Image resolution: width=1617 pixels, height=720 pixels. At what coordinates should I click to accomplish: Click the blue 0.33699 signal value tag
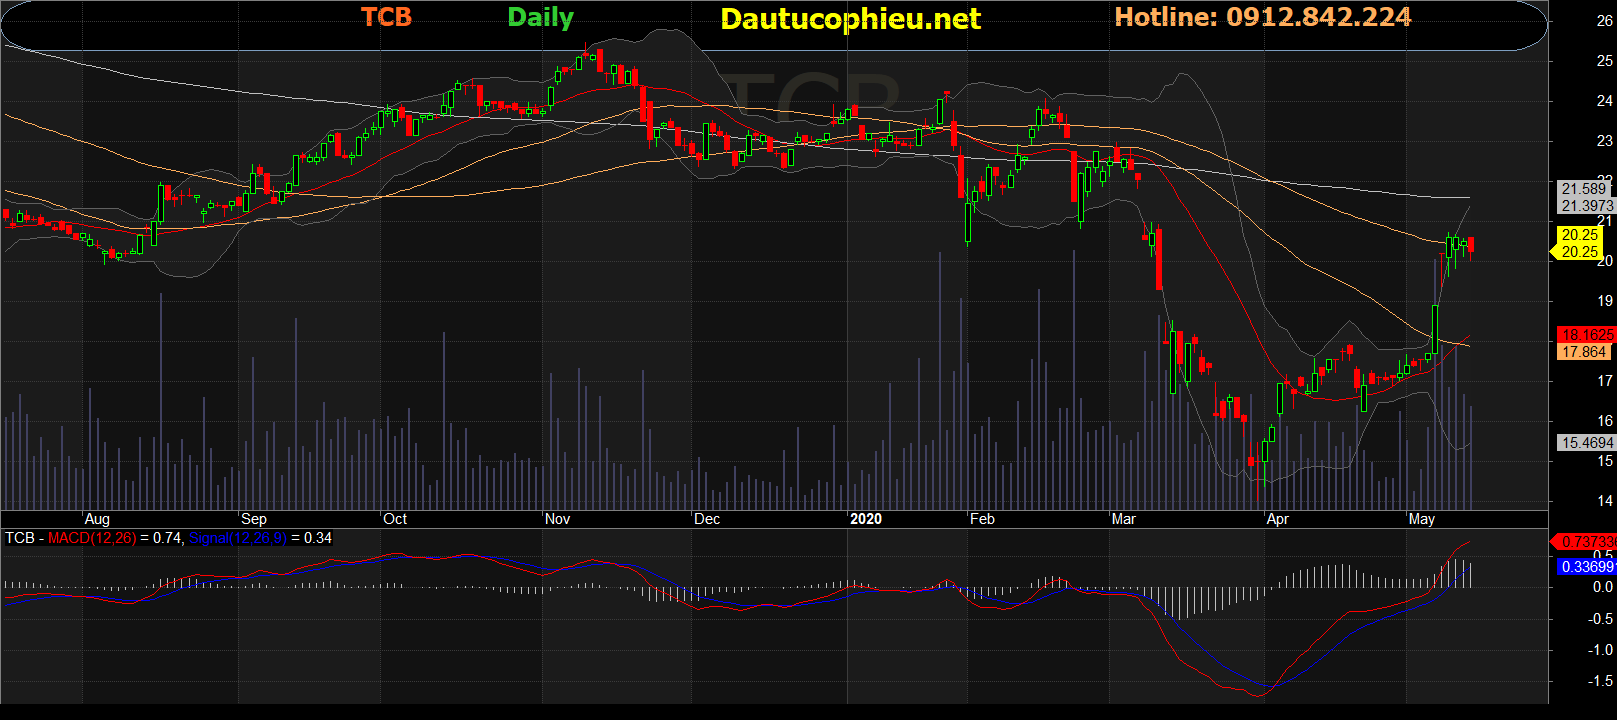tap(1586, 567)
